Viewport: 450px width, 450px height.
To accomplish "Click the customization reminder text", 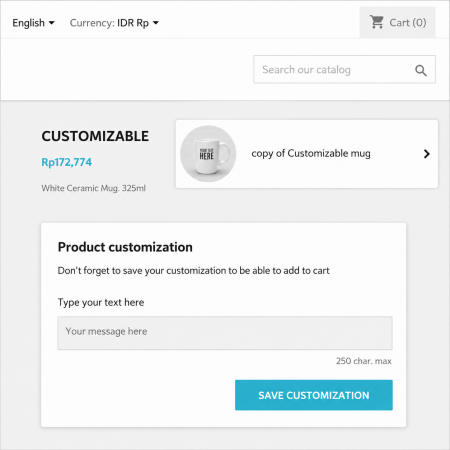I will 193,271.
